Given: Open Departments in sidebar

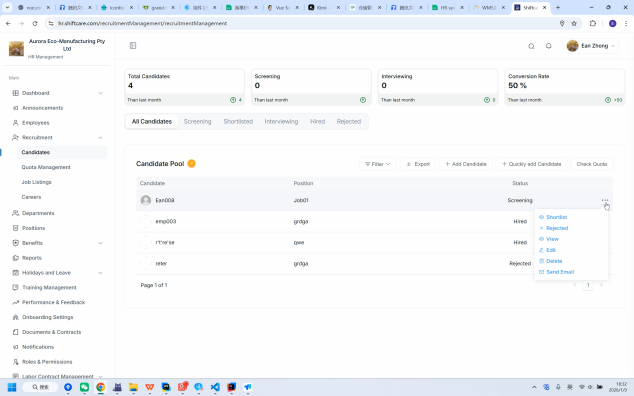Looking at the screenshot, I should [38, 213].
